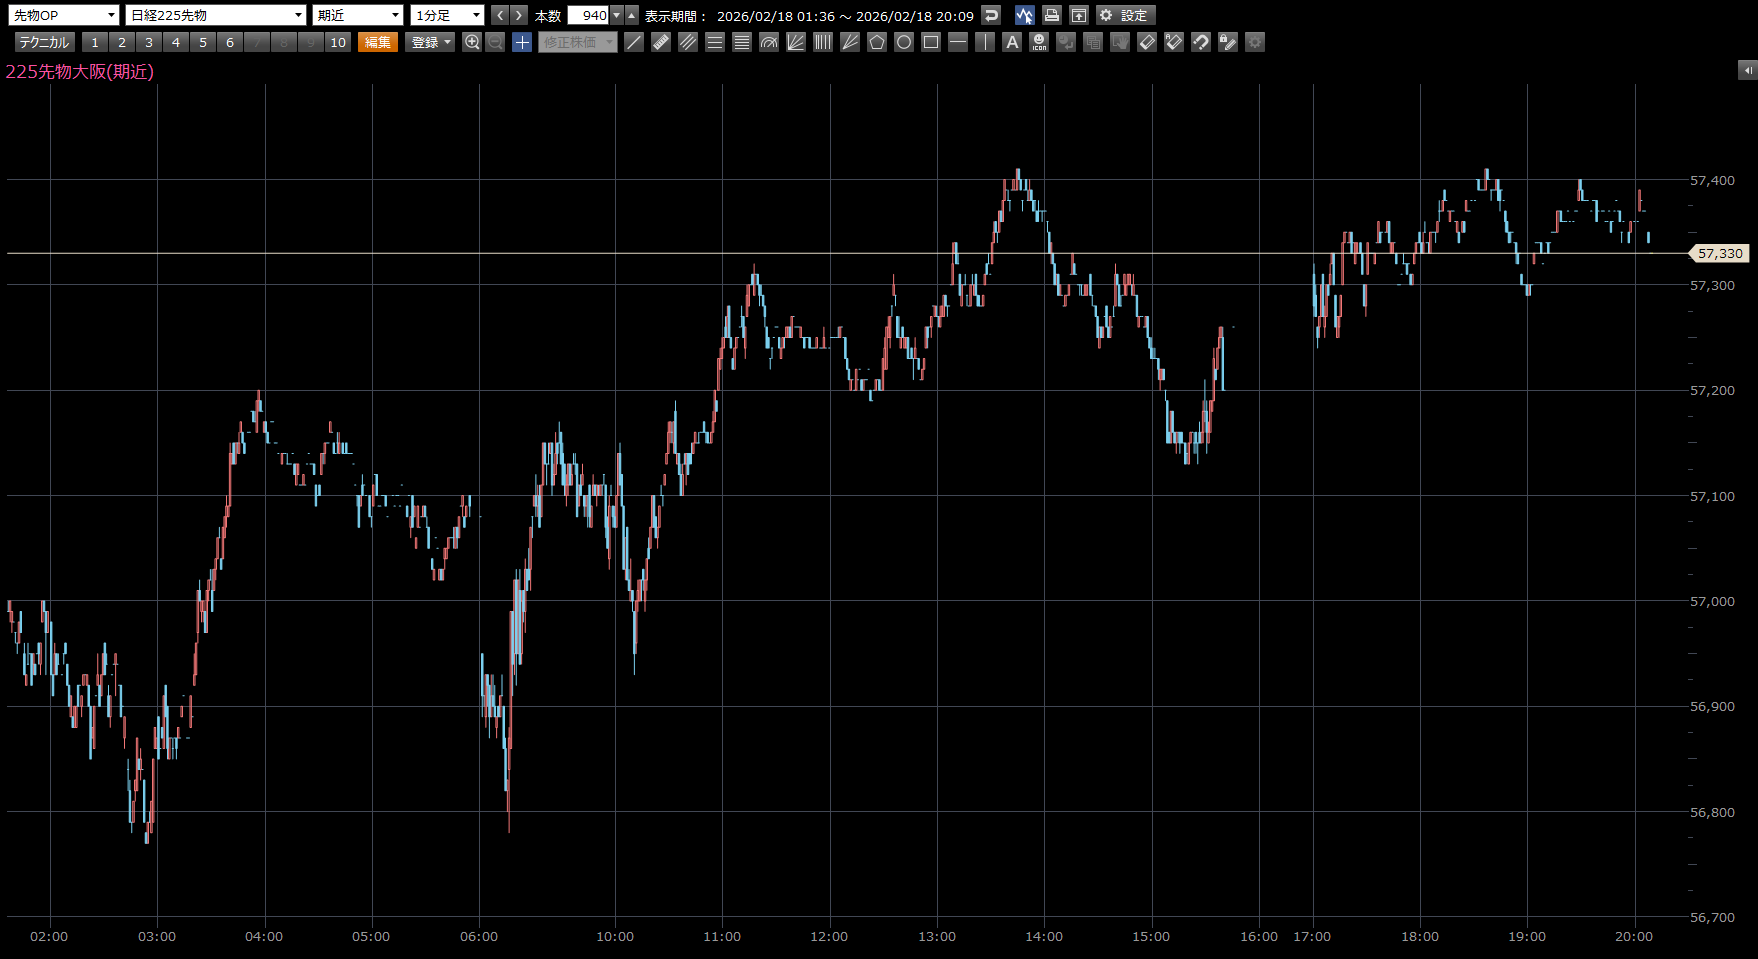Screen dimensions: 1758x959
Task: Insert a smiley icon stamp
Action: [x=1039, y=42]
